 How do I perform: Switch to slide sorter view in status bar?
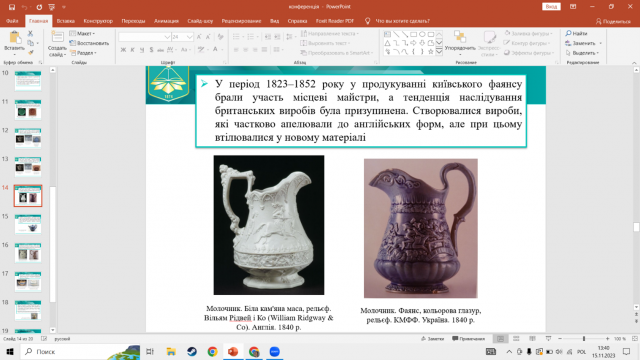(516, 339)
